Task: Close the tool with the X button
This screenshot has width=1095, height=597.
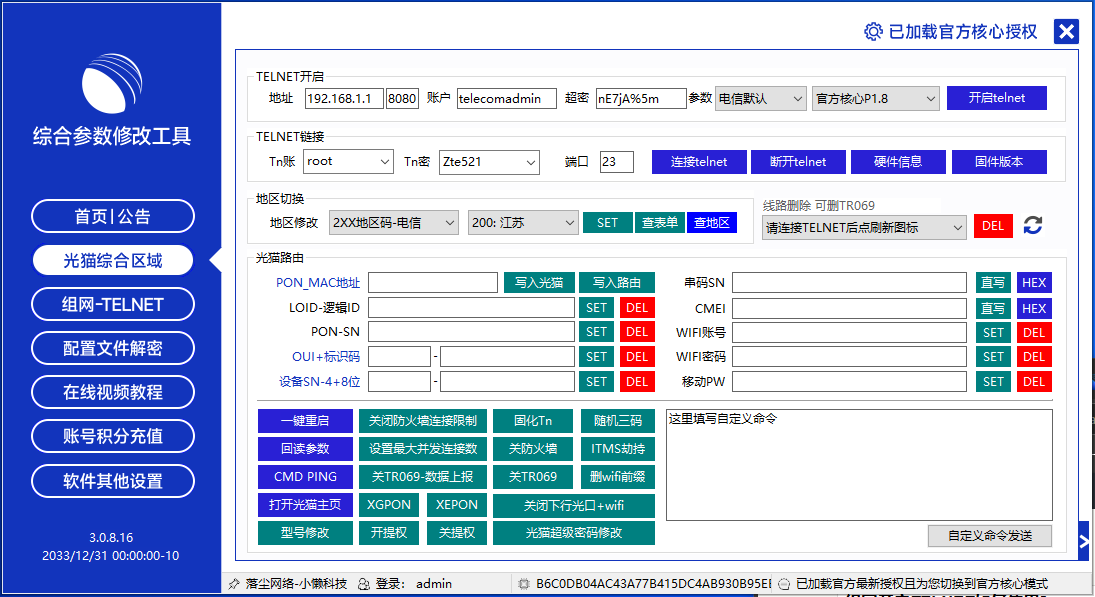Action: (1066, 31)
